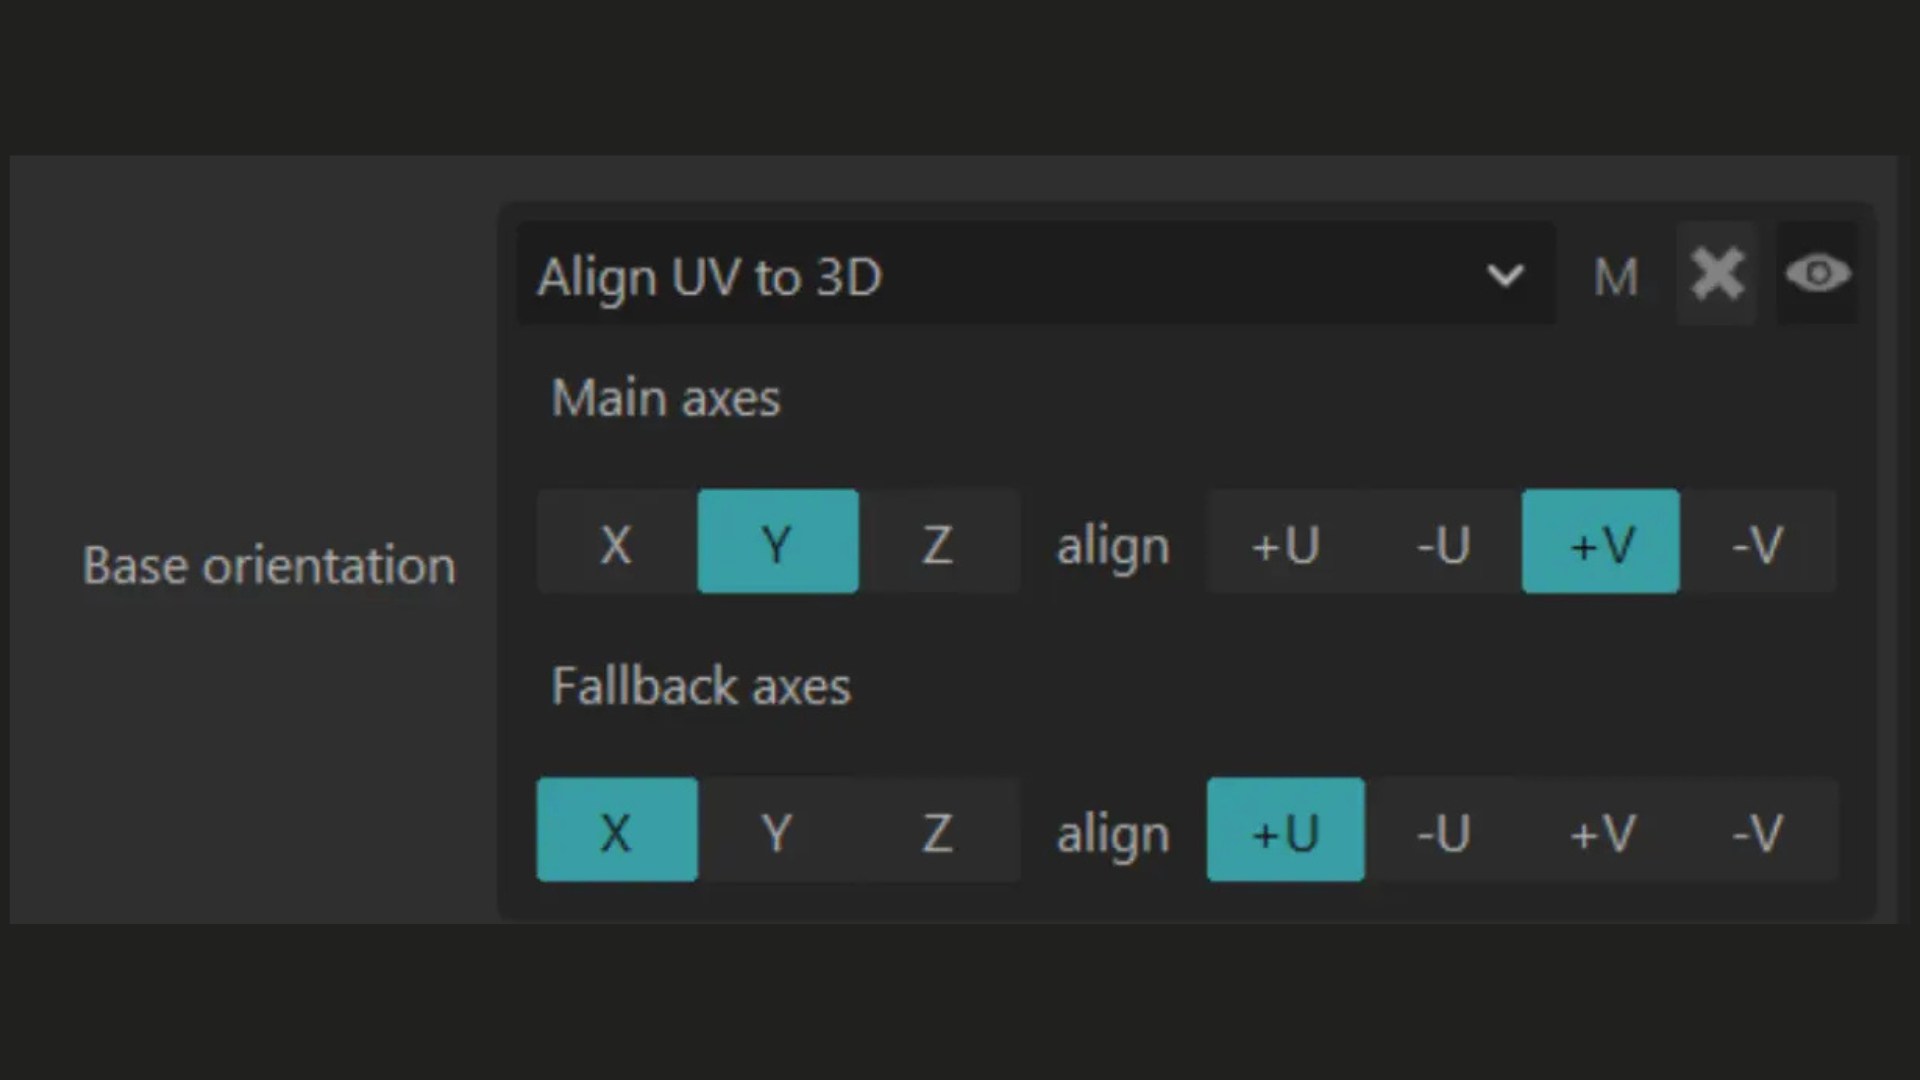
Task: Choose -U alignment for Main axes
Action: pos(1443,542)
